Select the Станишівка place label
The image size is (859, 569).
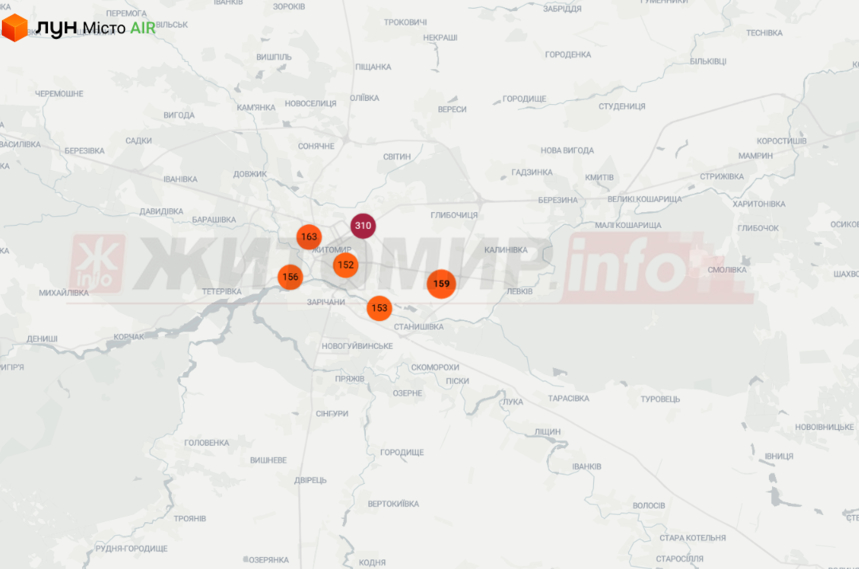coord(419,327)
